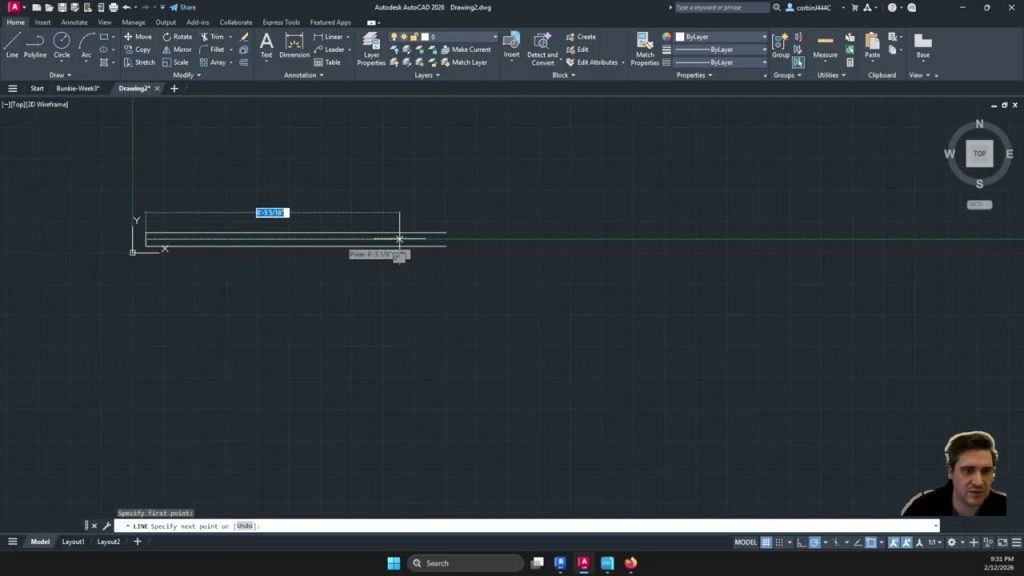Click the TOP face of the ViewCube

979,154
